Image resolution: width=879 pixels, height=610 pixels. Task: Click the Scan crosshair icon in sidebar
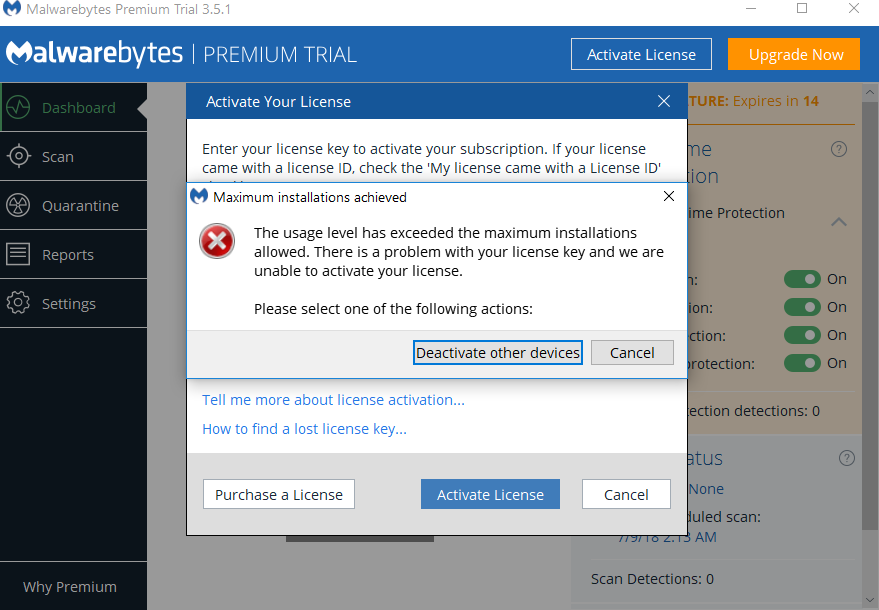(x=18, y=156)
